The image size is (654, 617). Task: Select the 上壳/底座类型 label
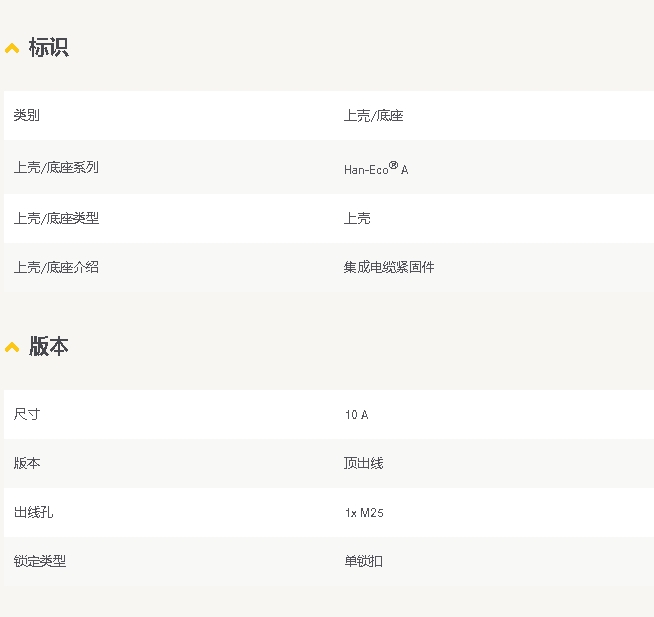pos(56,218)
